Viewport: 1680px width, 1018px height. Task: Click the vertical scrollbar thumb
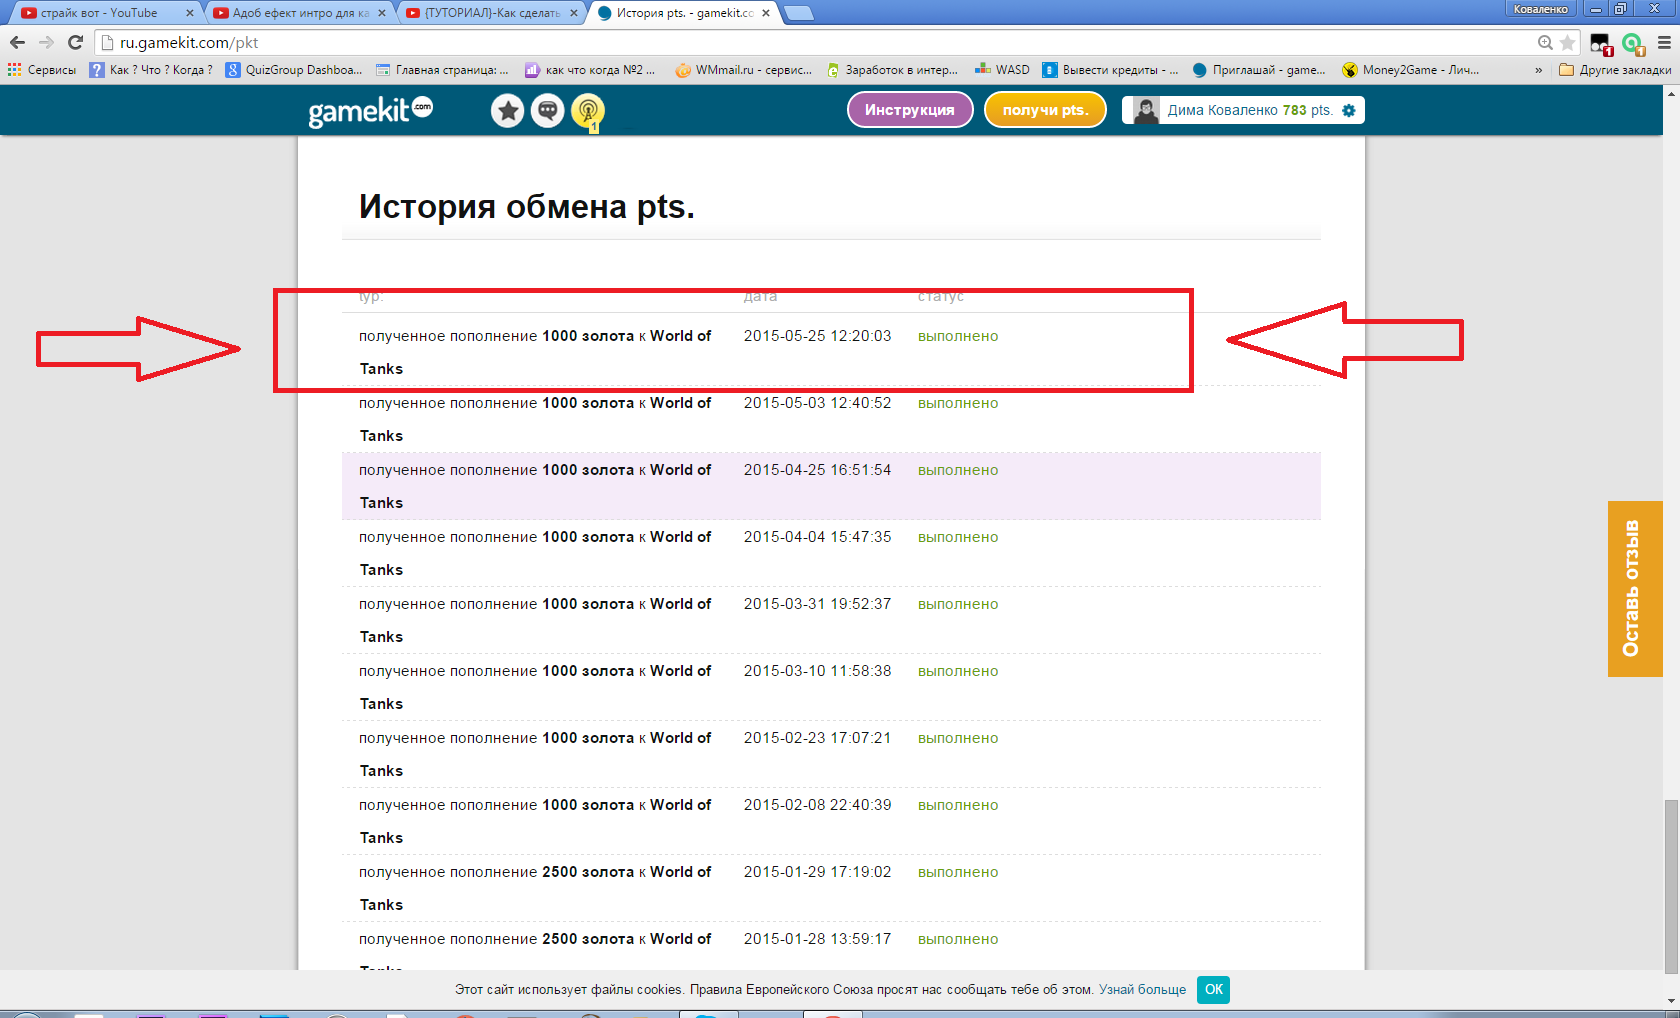pos(1671,886)
